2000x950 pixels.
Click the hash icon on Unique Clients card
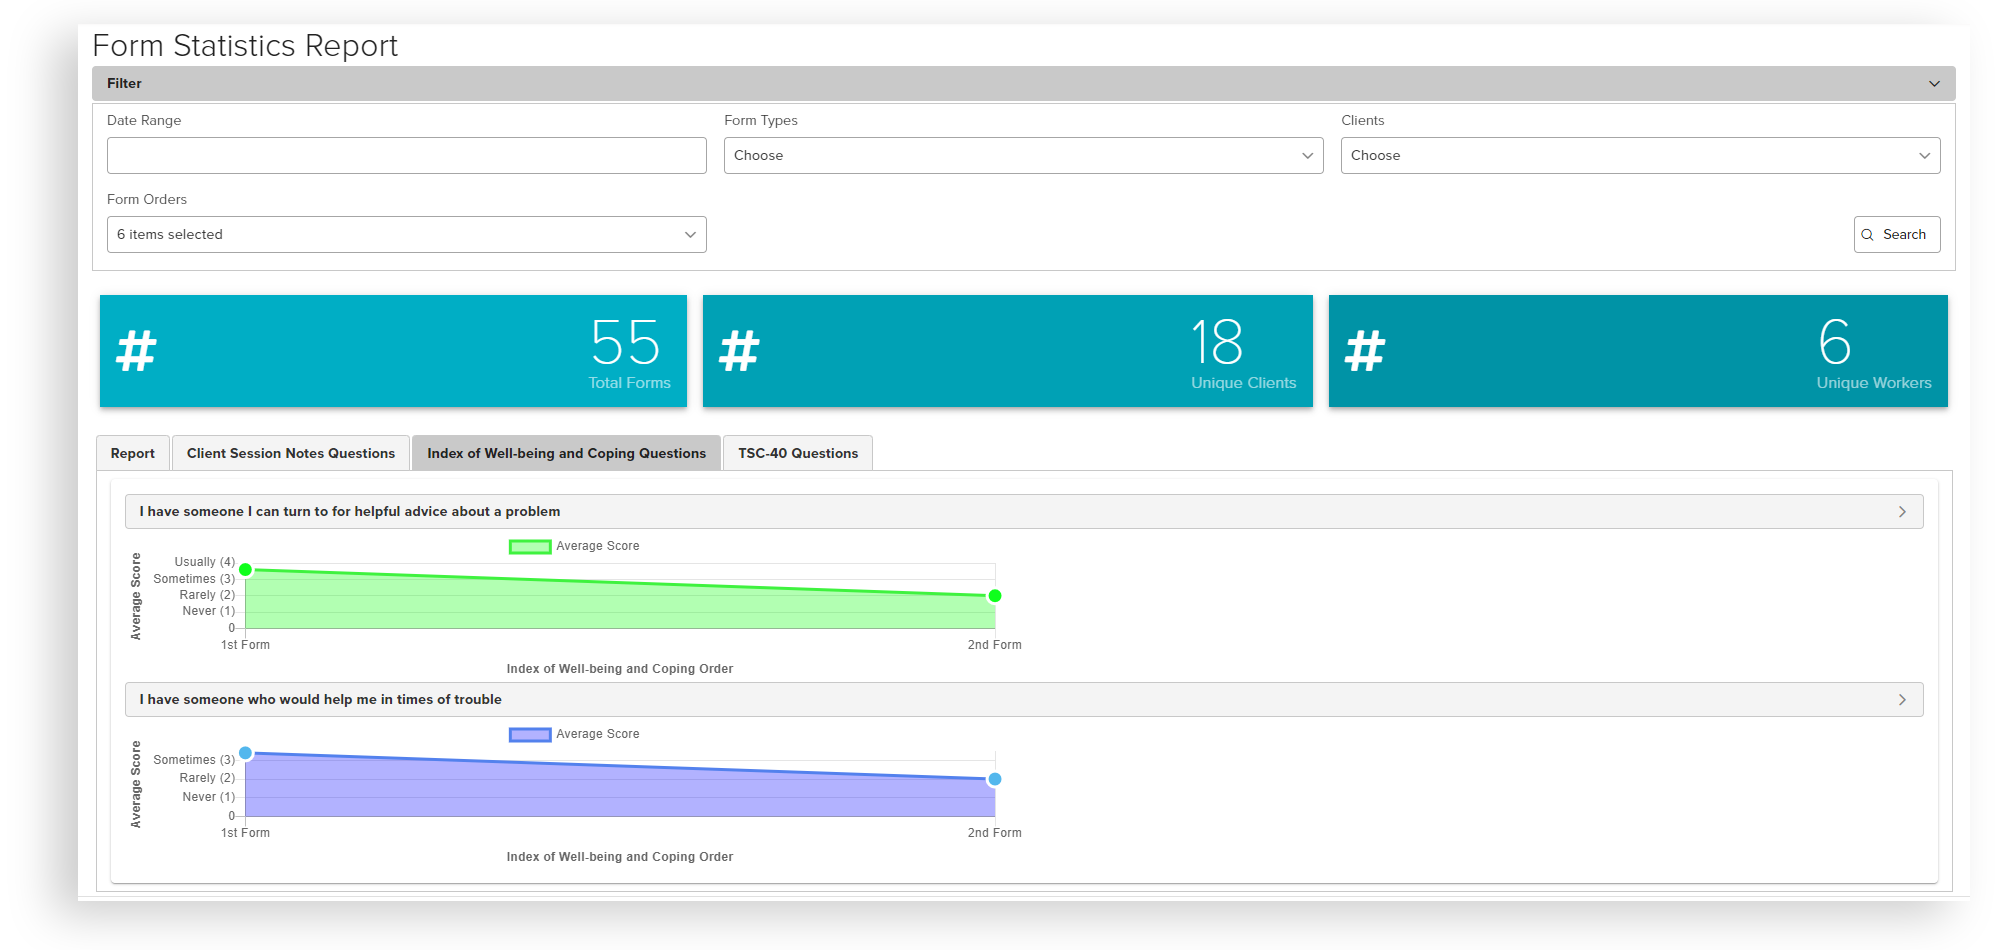point(739,351)
